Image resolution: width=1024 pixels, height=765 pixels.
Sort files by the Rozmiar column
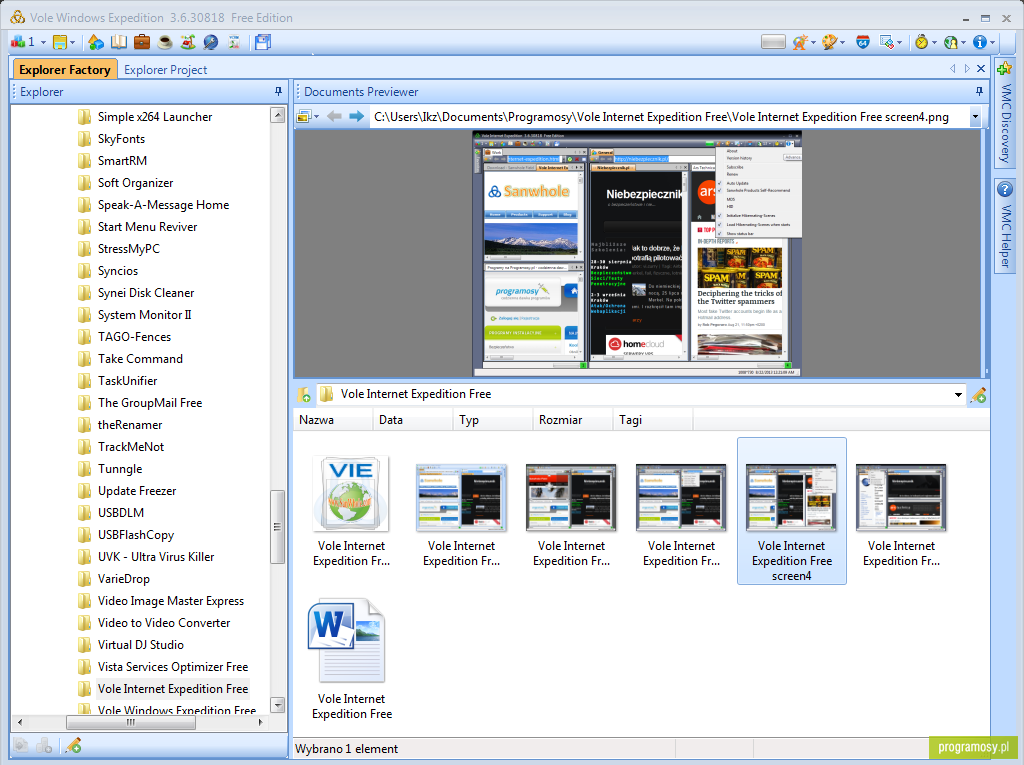coord(573,420)
